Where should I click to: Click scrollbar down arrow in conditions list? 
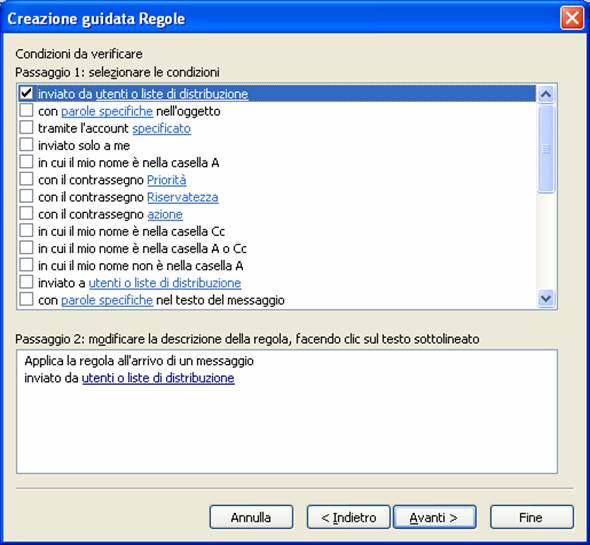(x=546, y=299)
